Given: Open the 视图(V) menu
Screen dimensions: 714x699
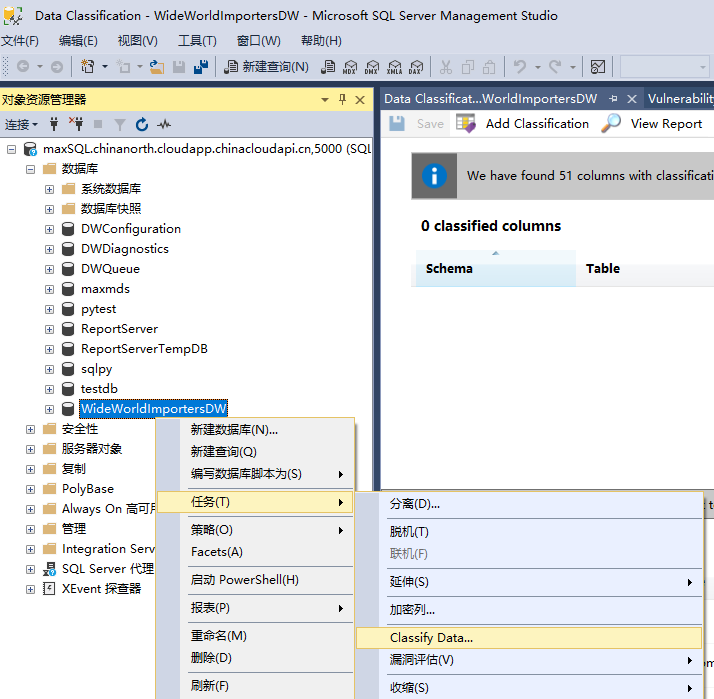Looking at the screenshot, I should point(138,41).
